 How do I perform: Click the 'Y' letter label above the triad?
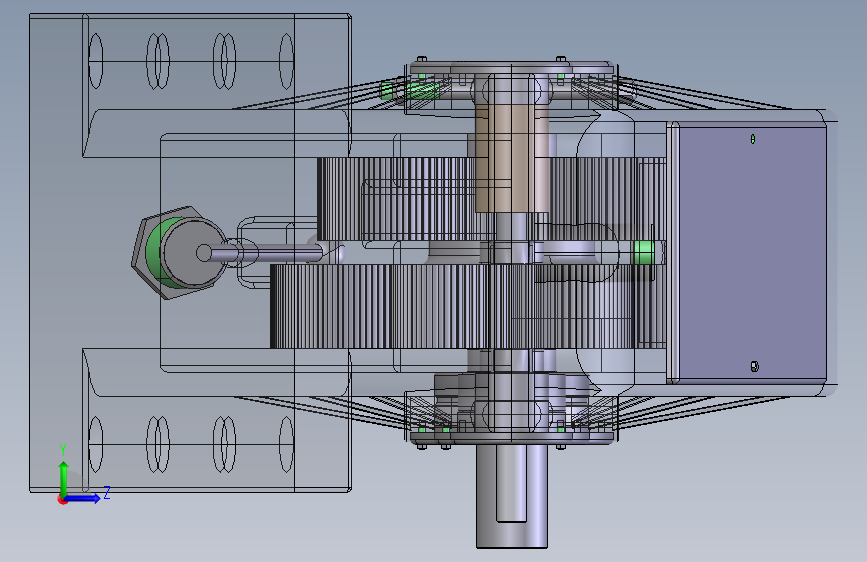(64, 450)
